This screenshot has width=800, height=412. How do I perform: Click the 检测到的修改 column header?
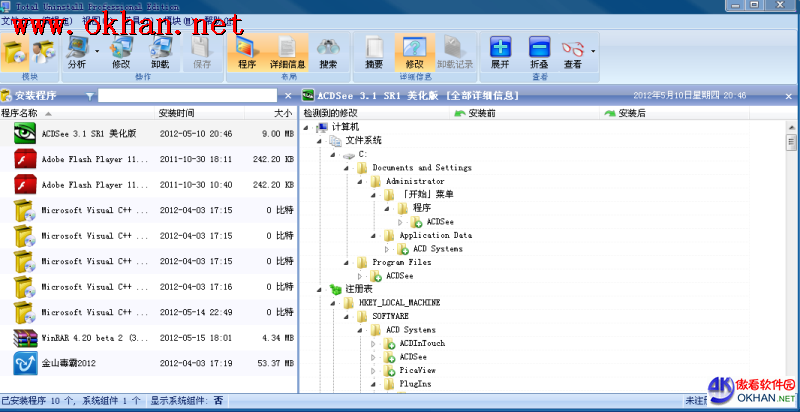coord(375,113)
